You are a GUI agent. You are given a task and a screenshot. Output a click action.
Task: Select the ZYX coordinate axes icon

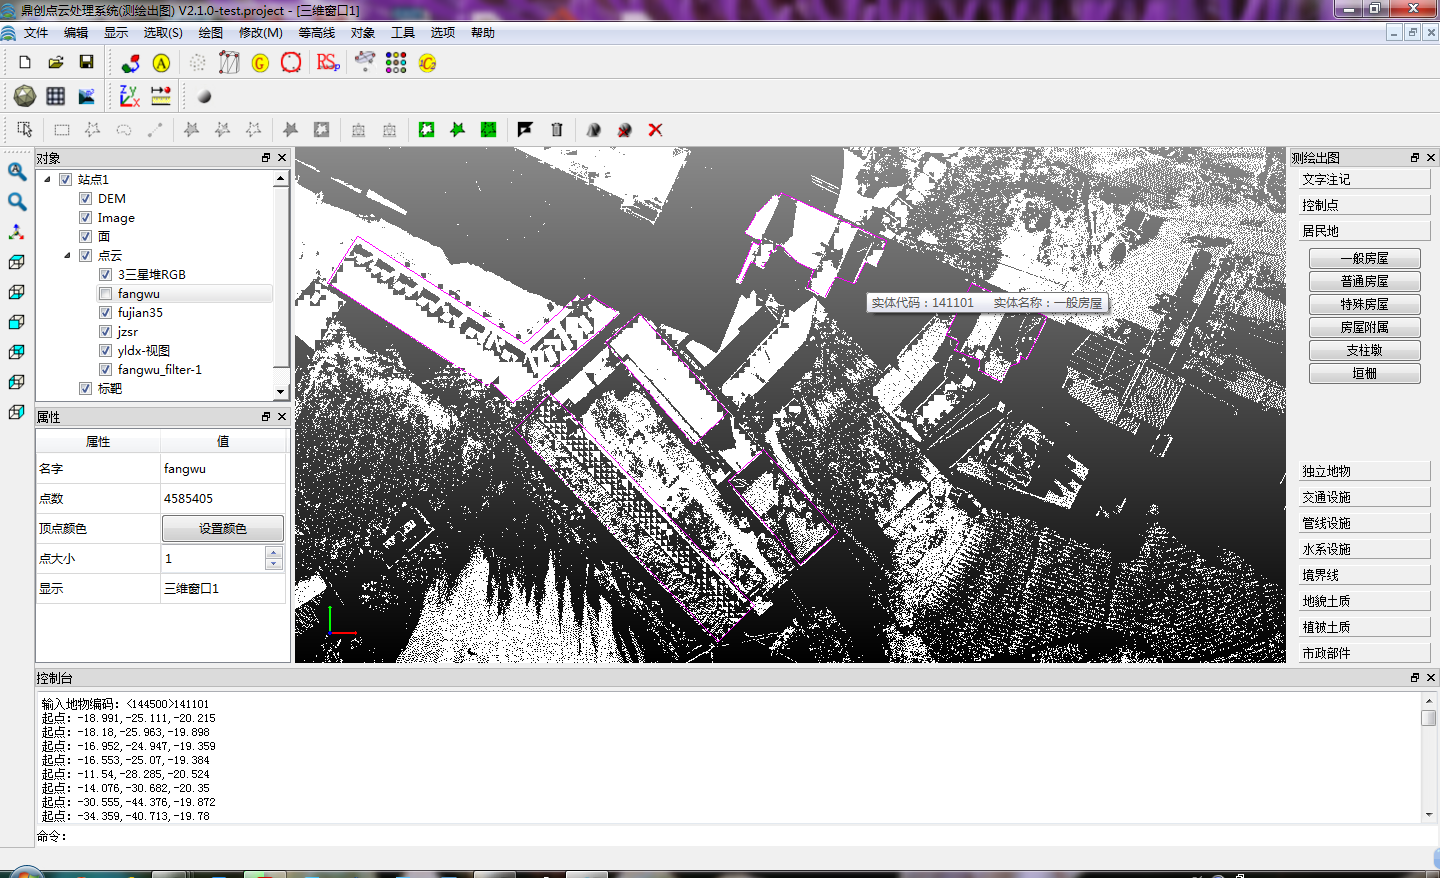[x=129, y=96]
